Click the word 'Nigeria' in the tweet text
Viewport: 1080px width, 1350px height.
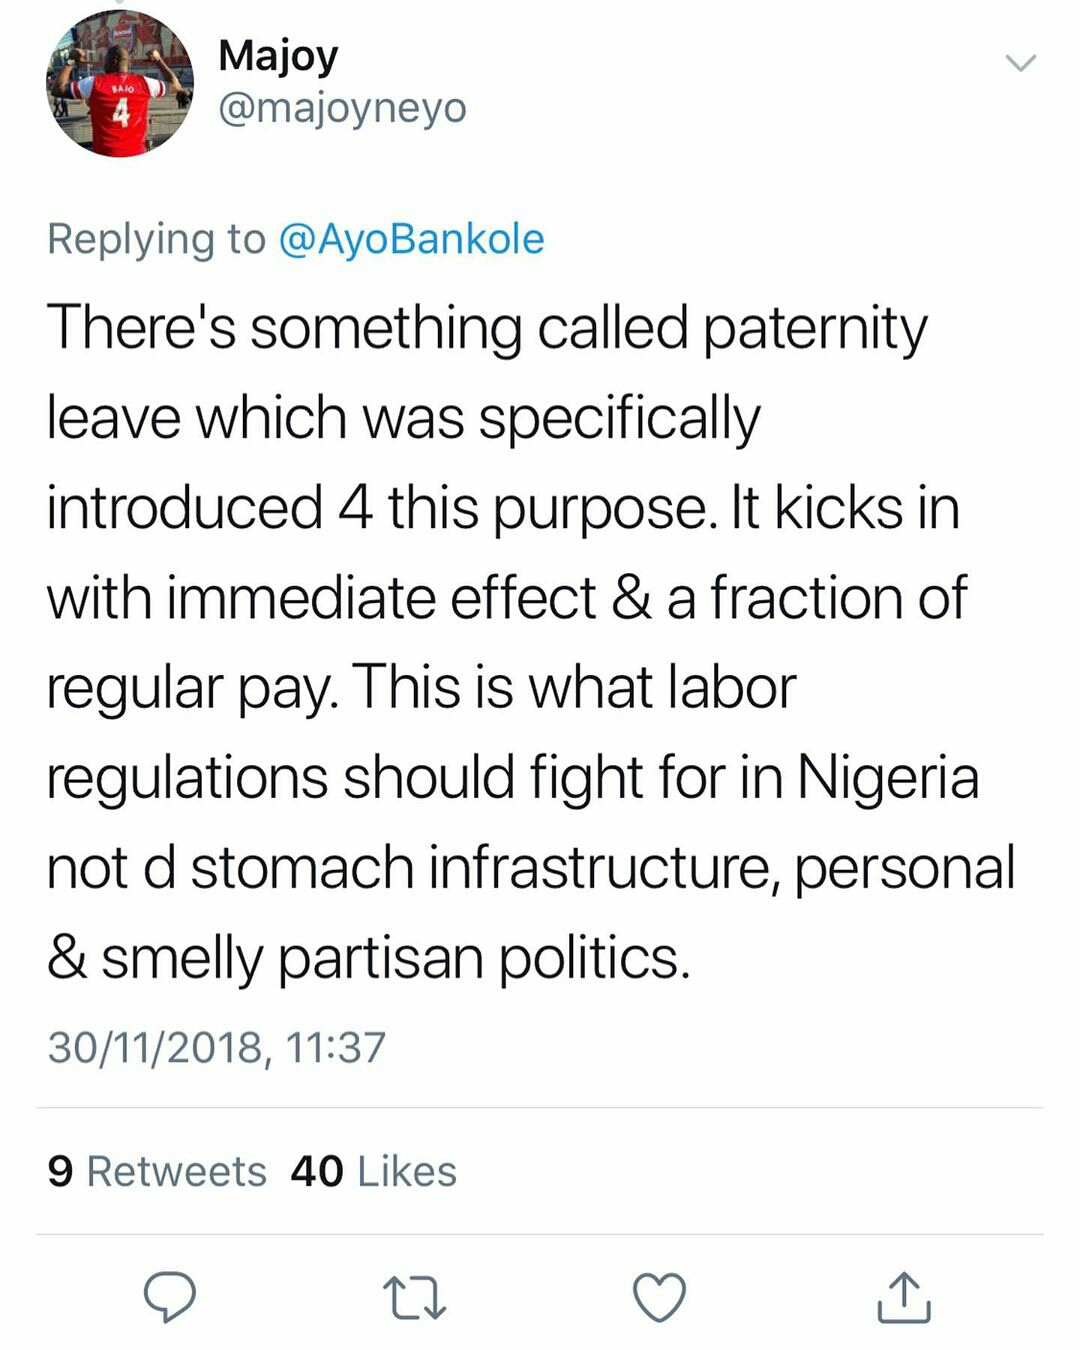tap(888, 777)
